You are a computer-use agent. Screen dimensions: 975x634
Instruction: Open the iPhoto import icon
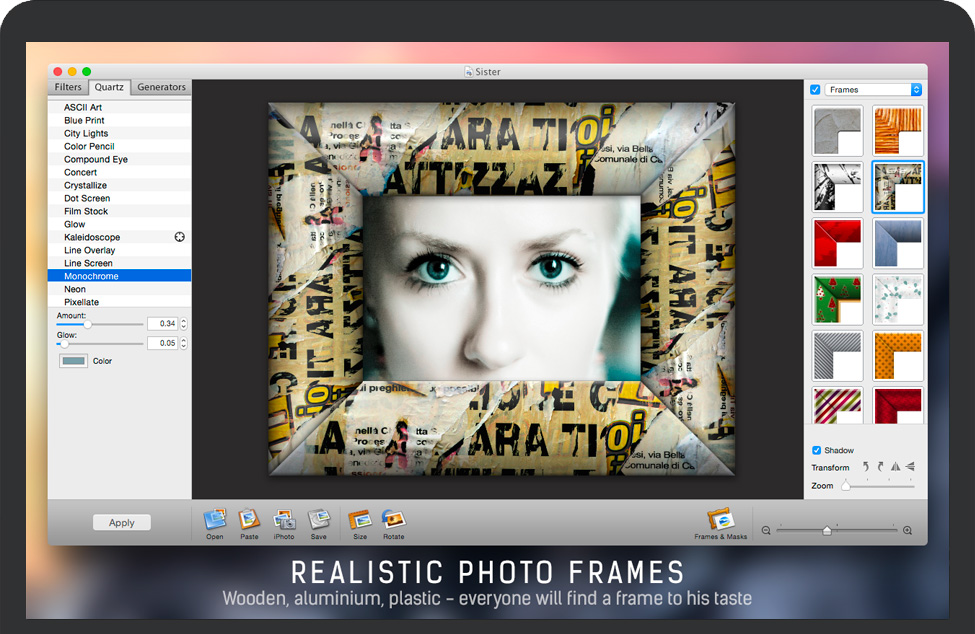[x=284, y=520]
